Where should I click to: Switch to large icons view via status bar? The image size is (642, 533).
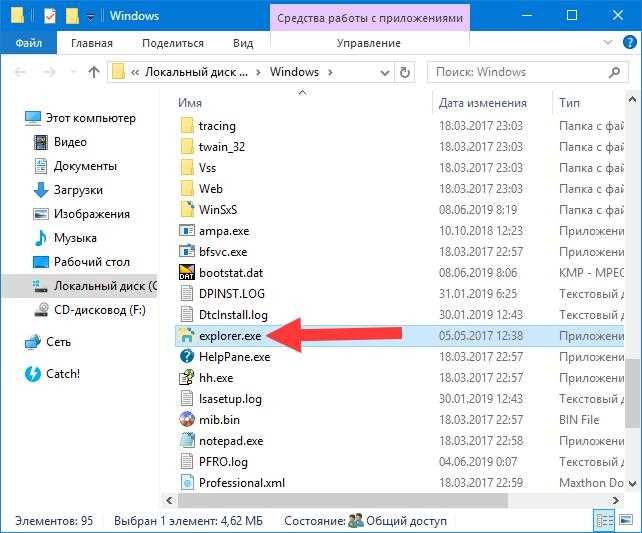[x=626, y=520]
